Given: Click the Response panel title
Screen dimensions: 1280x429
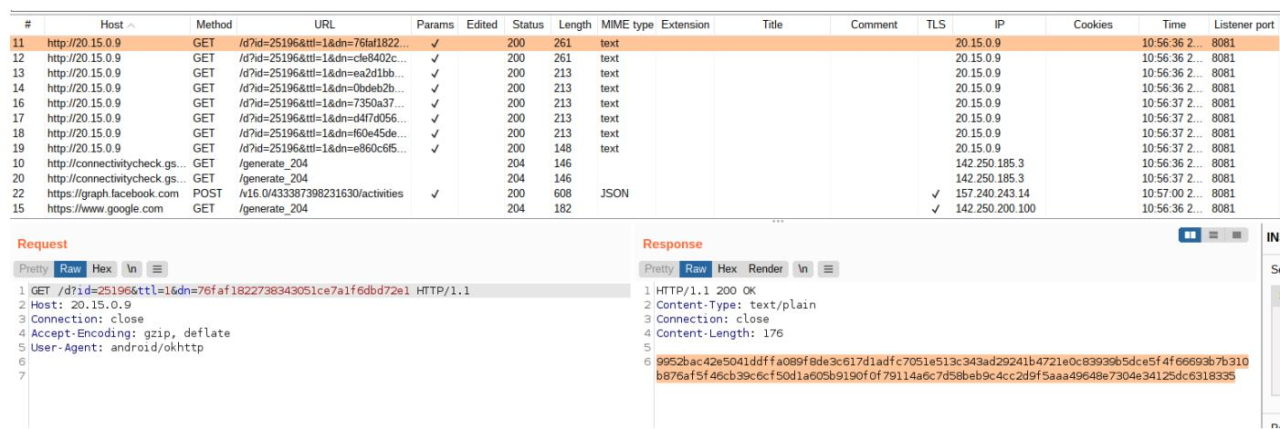Looking at the screenshot, I should (673, 244).
